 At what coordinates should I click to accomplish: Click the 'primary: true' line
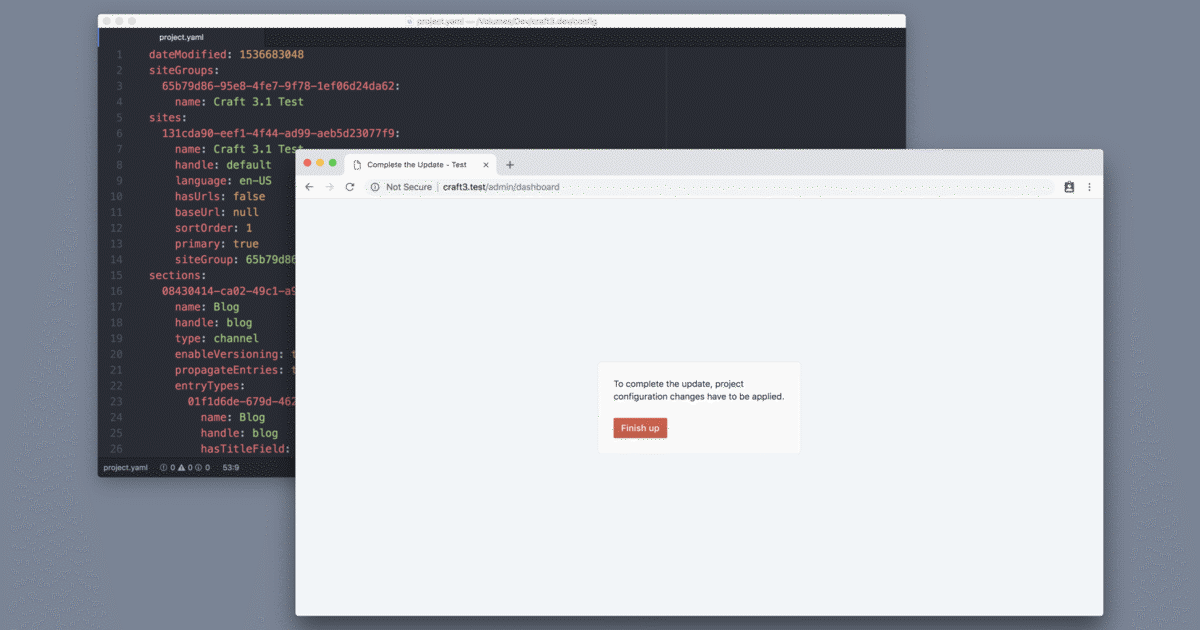216,243
